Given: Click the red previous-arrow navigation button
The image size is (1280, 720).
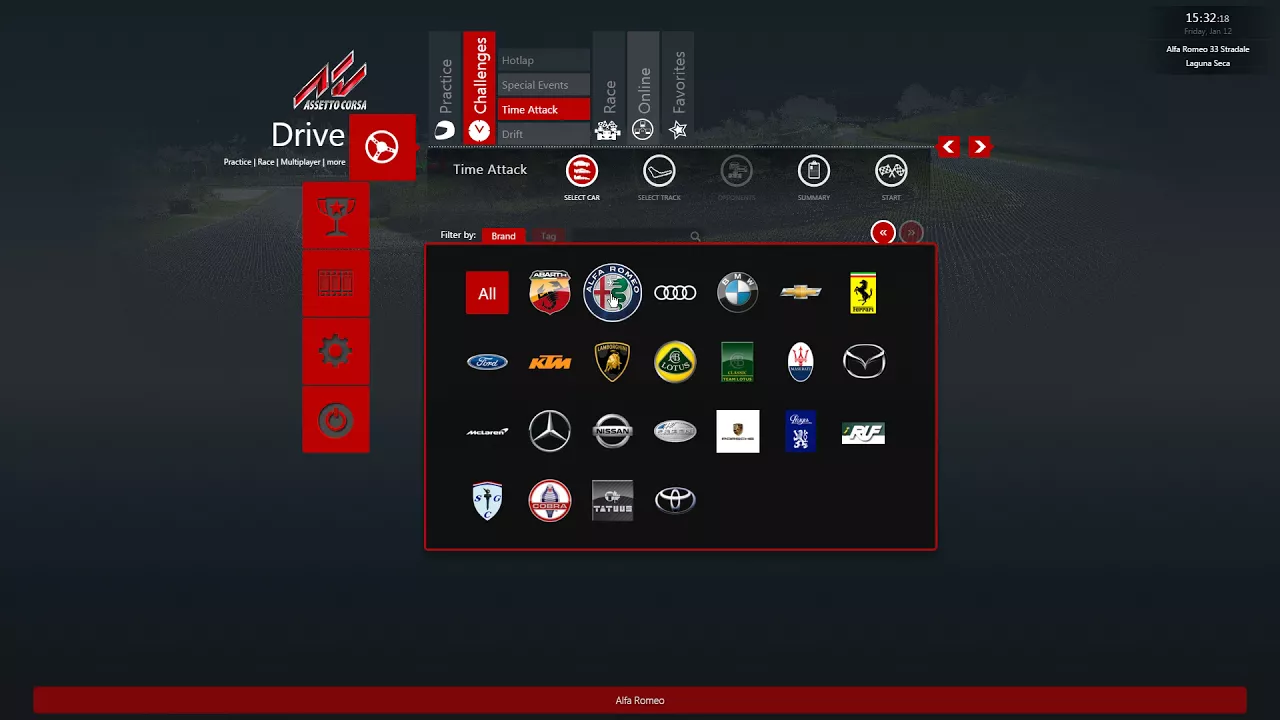Looking at the screenshot, I should pos(949,147).
